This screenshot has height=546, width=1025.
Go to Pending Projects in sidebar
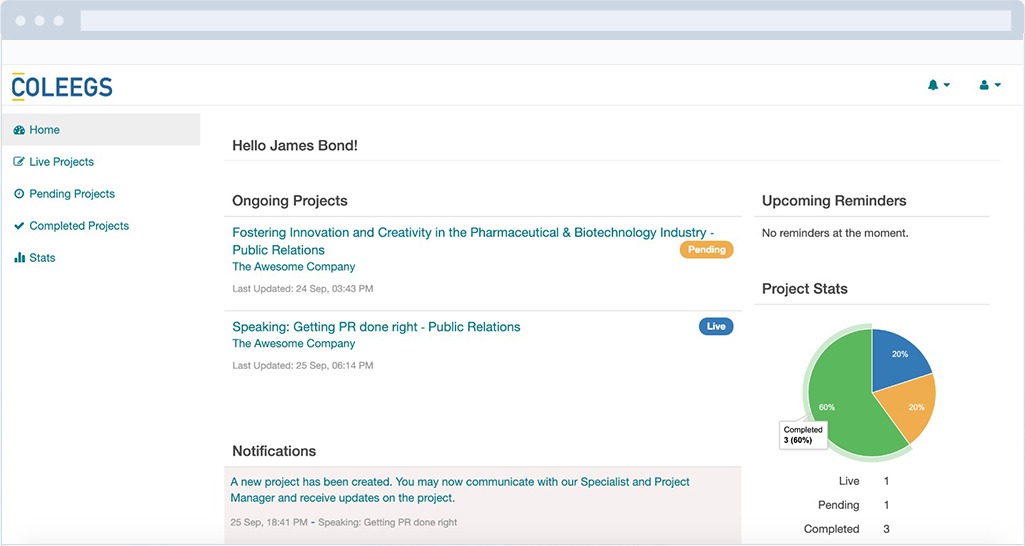72,194
